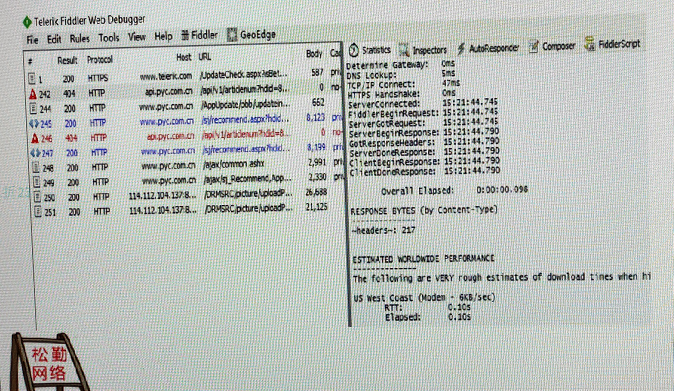The image size is (674, 391).
Task: Click the US West Coast modem line
Action: [424, 297]
